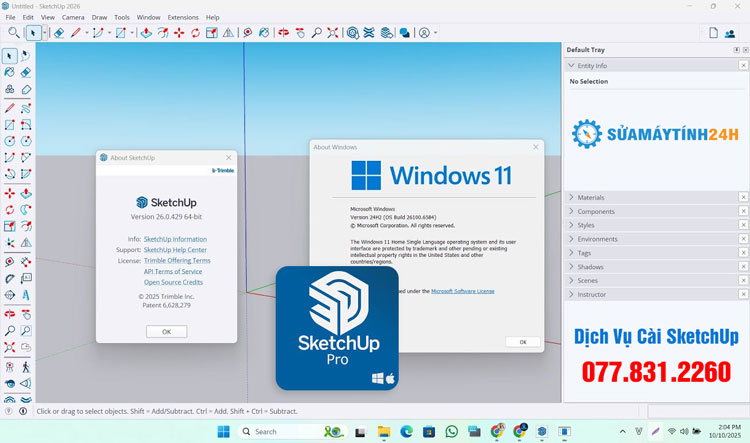Click the Tape Measure in top toolbar
This screenshot has width=750, height=443.
tap(248, 33)
